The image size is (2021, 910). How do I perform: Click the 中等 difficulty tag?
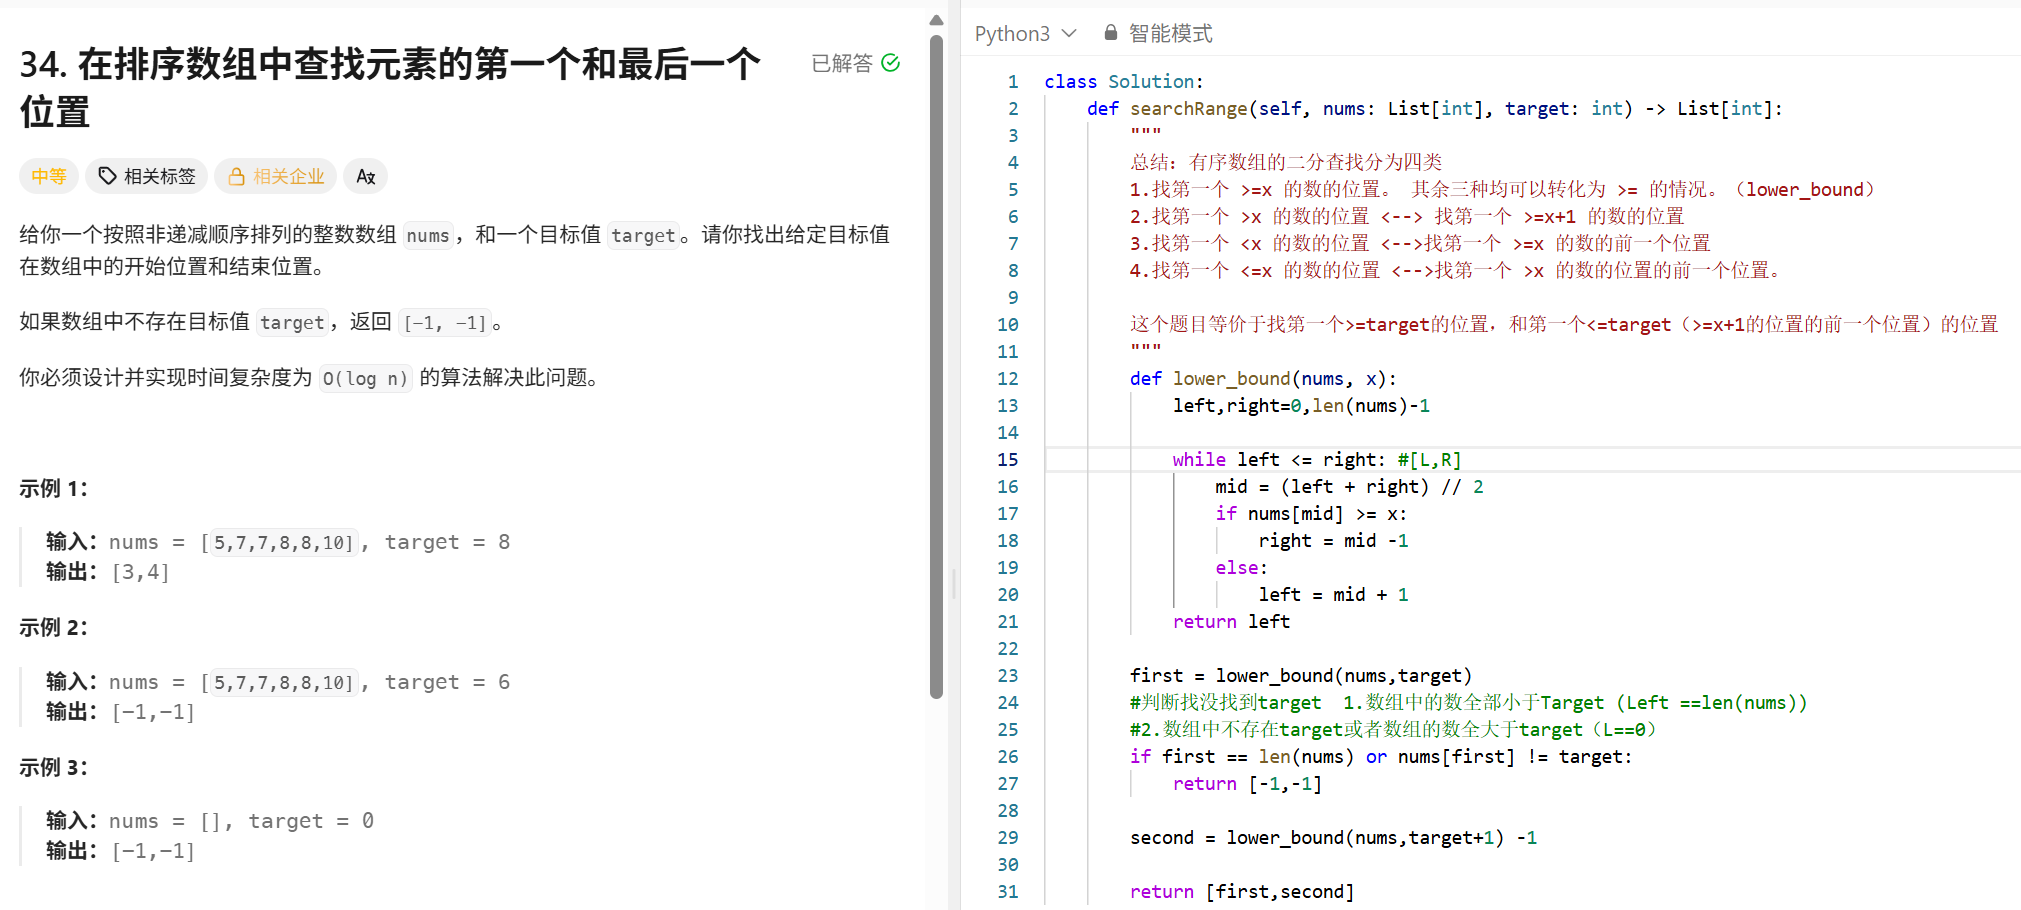(x=48, y=176)
